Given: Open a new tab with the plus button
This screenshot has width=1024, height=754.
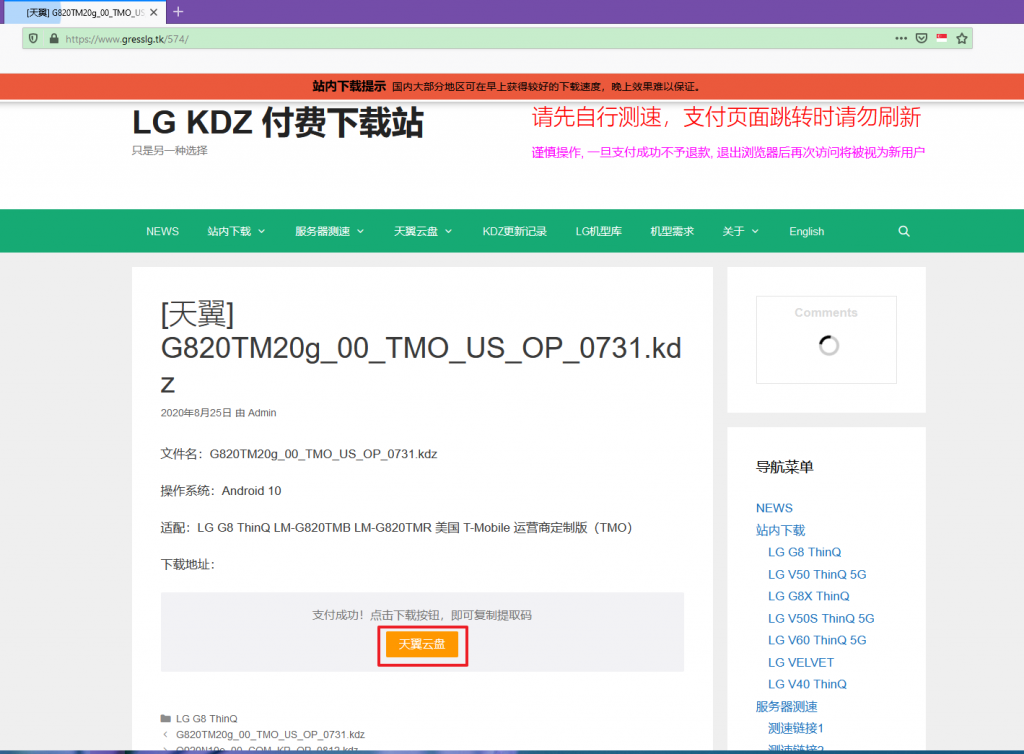Looking at the screenshot, I should pos(178,12).
